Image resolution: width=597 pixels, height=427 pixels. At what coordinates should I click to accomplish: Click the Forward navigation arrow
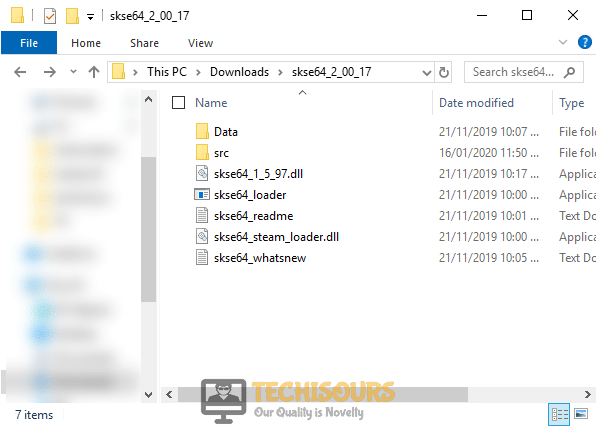coord(49,72)
